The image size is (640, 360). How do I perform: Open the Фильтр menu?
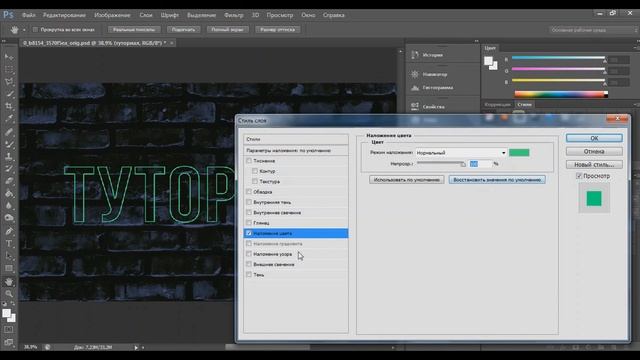coord(234,15)
